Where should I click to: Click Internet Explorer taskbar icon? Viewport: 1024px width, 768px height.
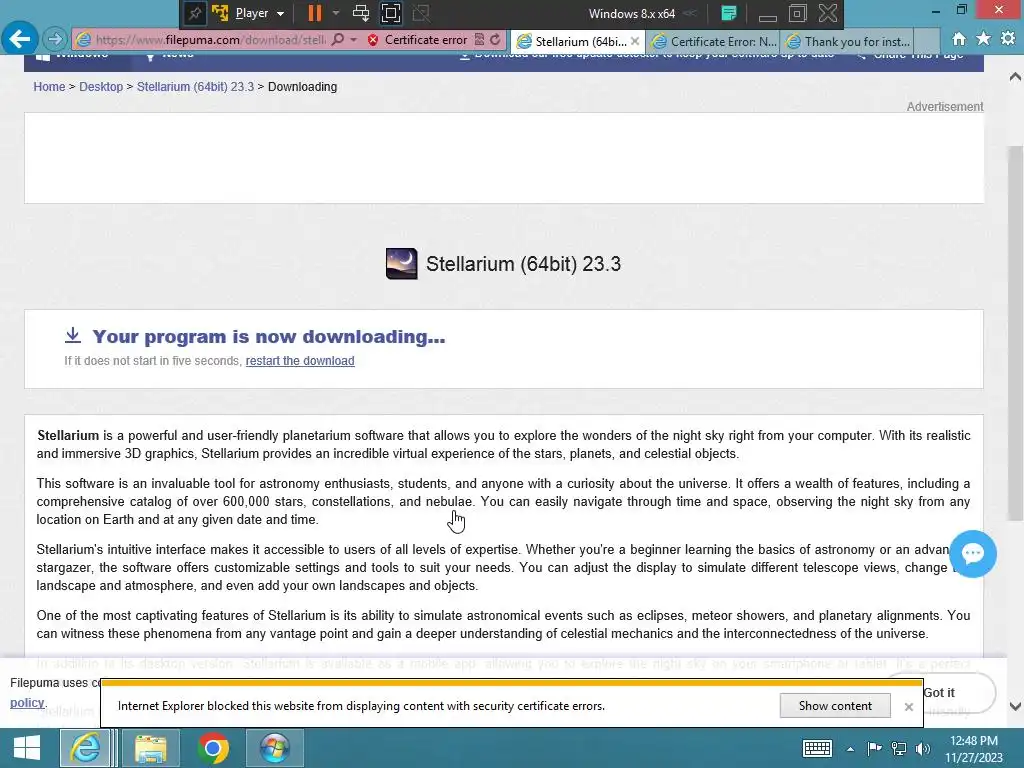pyautogui.click(x=86, y=748)
